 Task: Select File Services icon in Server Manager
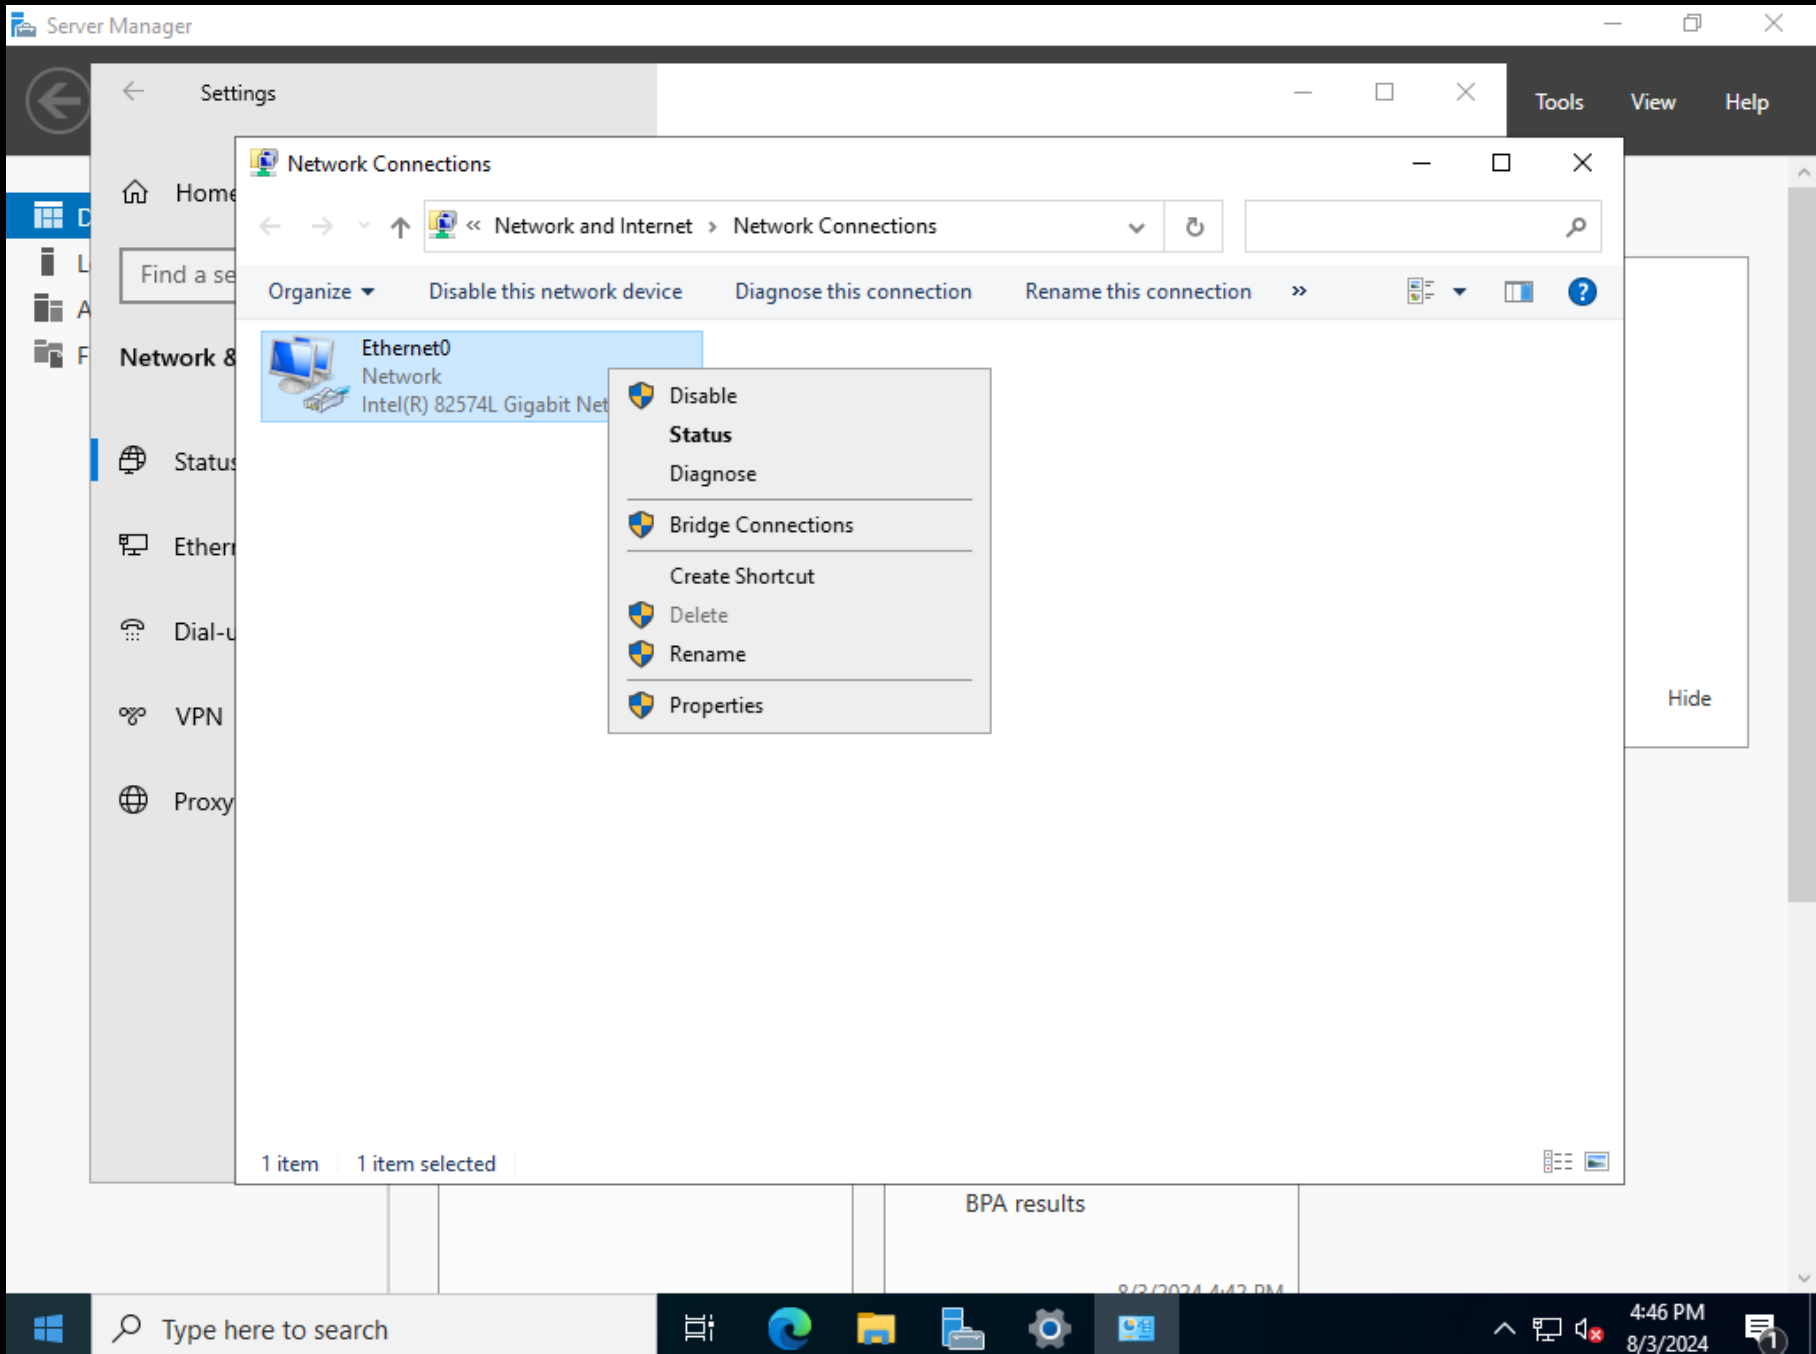[48, 353]
